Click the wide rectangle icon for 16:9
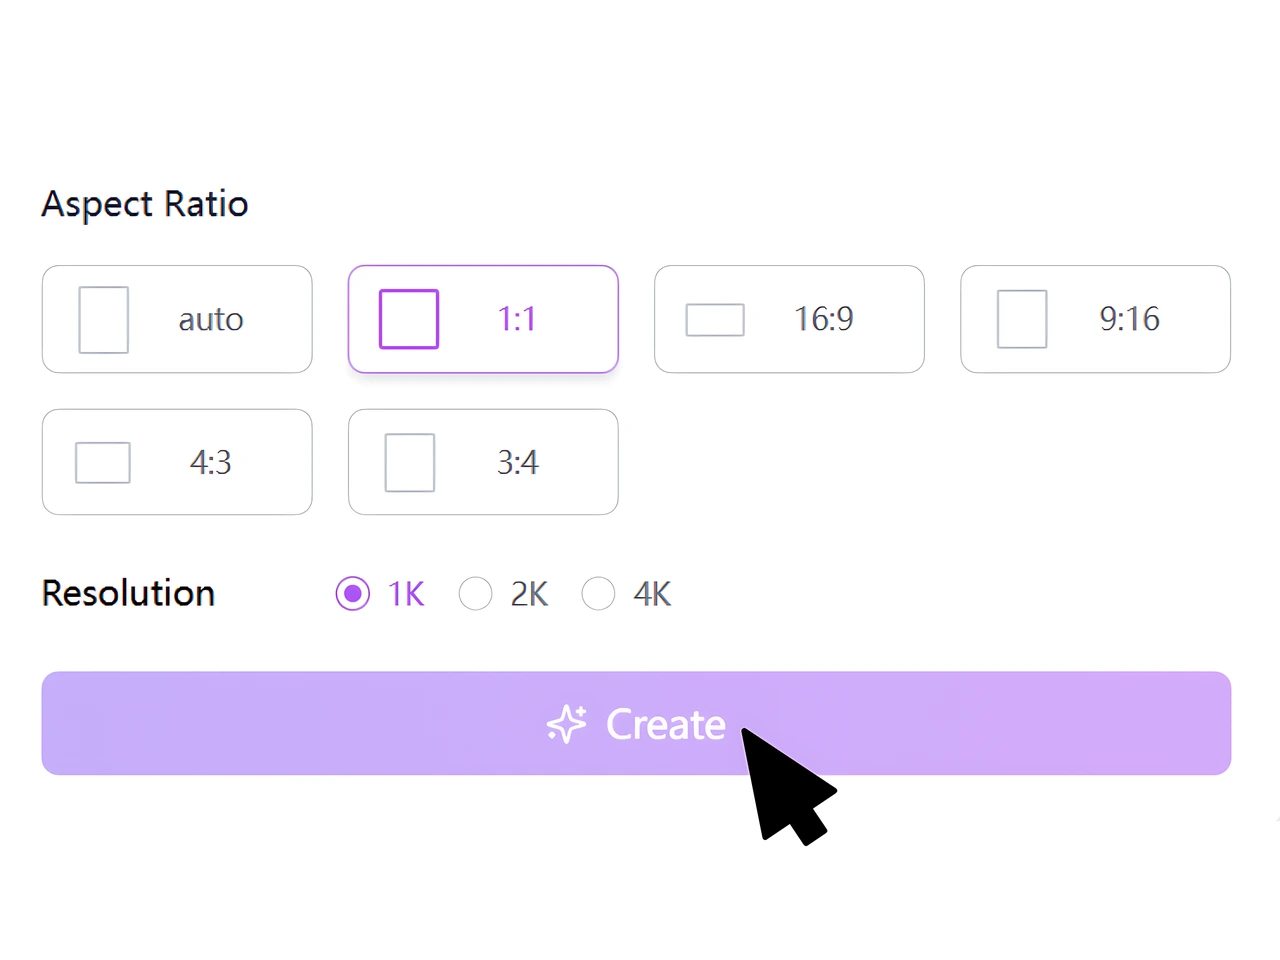This screenshot has height=960, width=1280. (x=715, y=320)
